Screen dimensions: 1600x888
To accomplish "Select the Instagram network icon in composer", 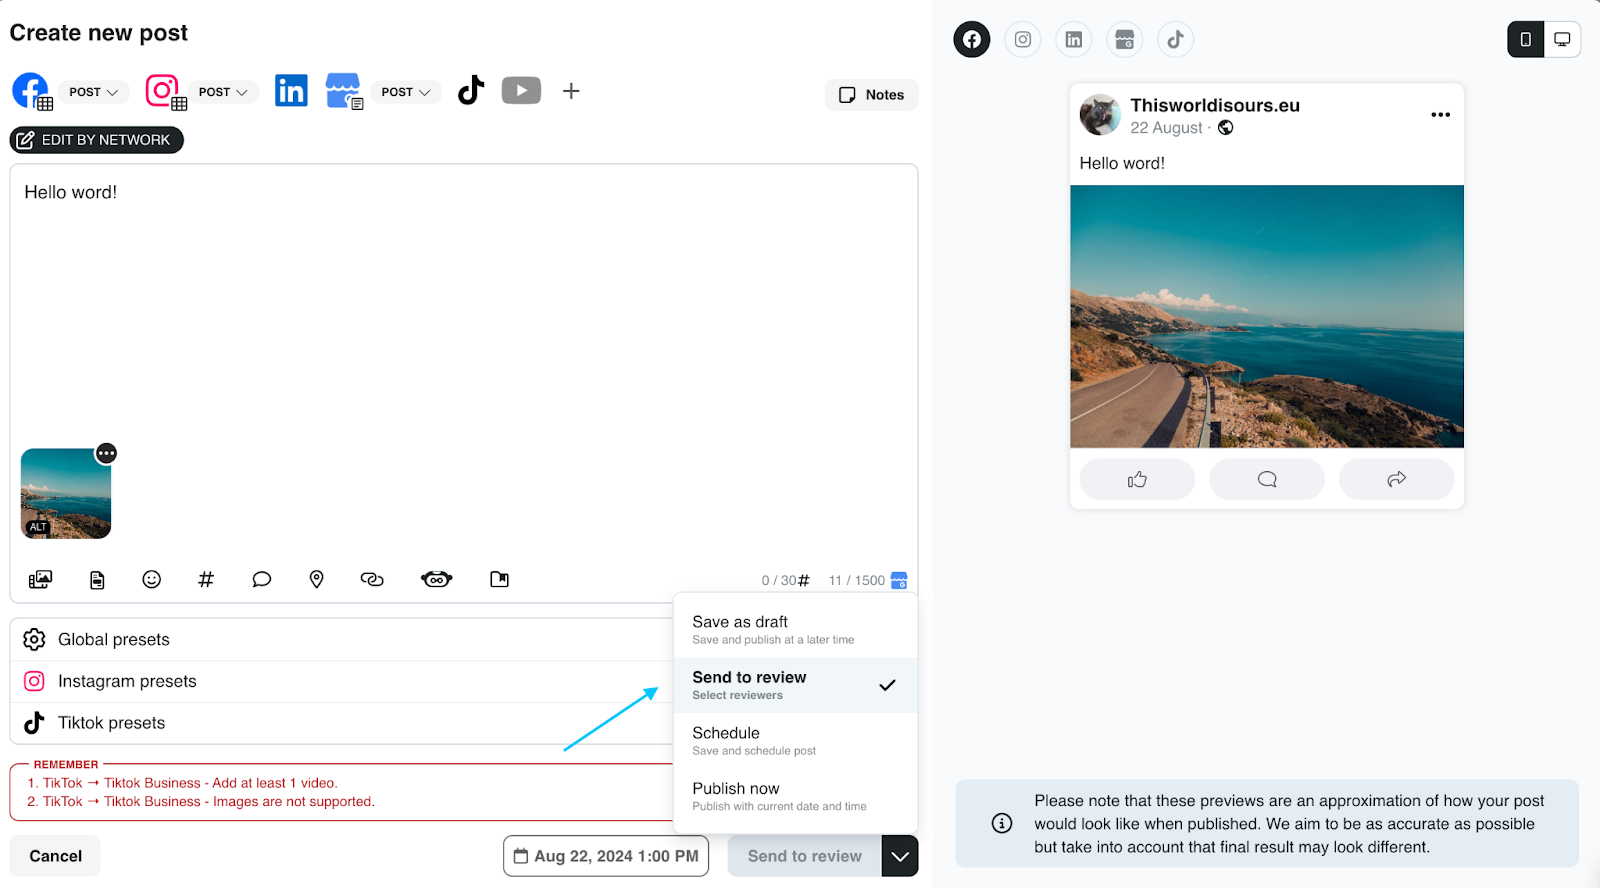I will point(165,91).
